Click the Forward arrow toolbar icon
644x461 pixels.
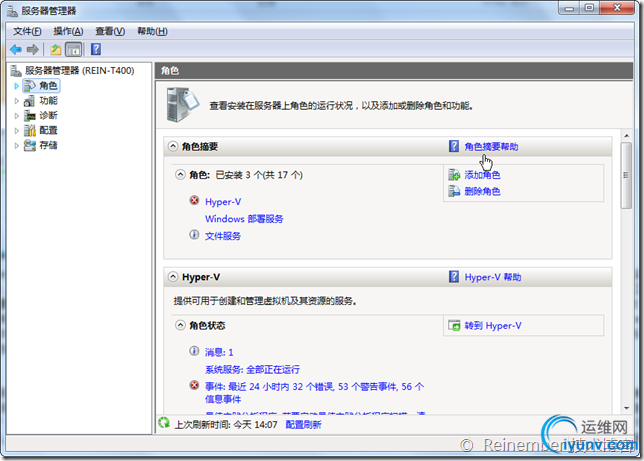[32, 50]
